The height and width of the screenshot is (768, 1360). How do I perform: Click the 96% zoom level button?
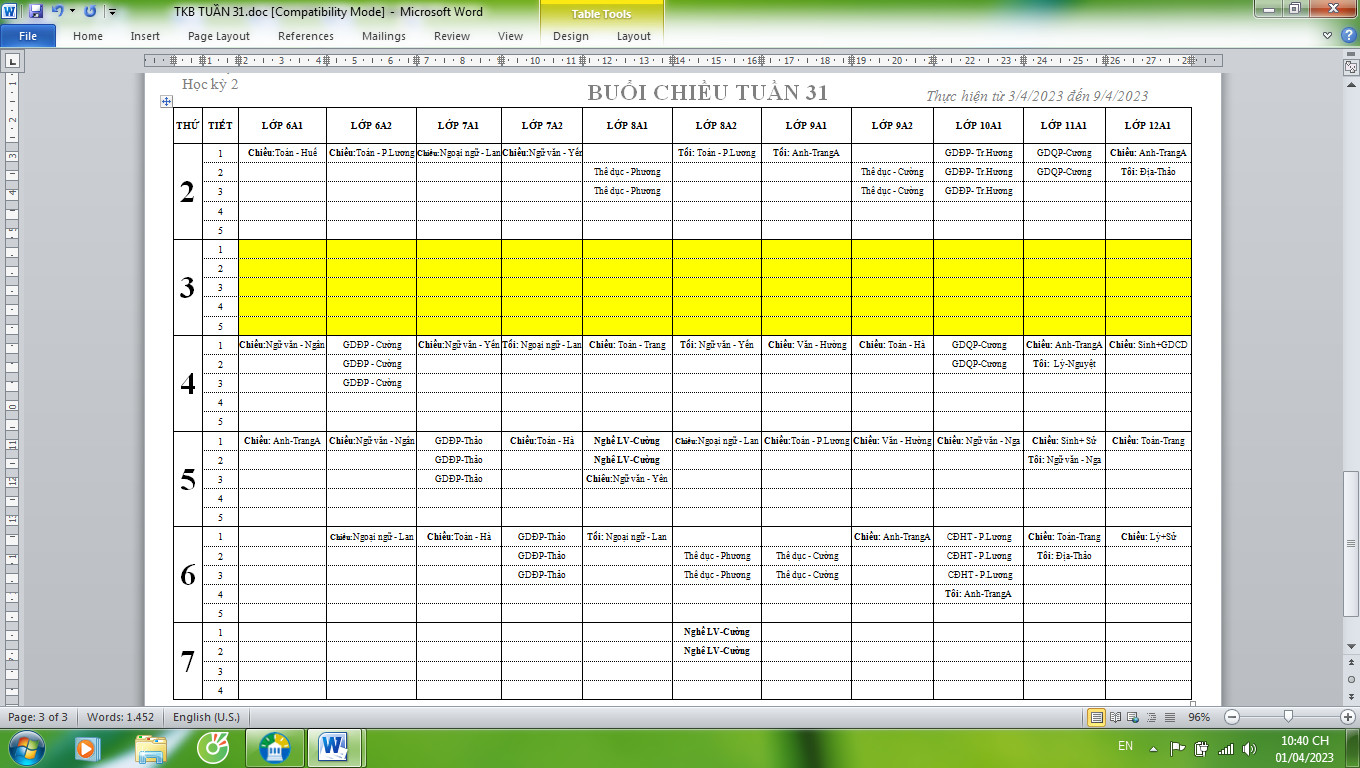point(1198,717)
